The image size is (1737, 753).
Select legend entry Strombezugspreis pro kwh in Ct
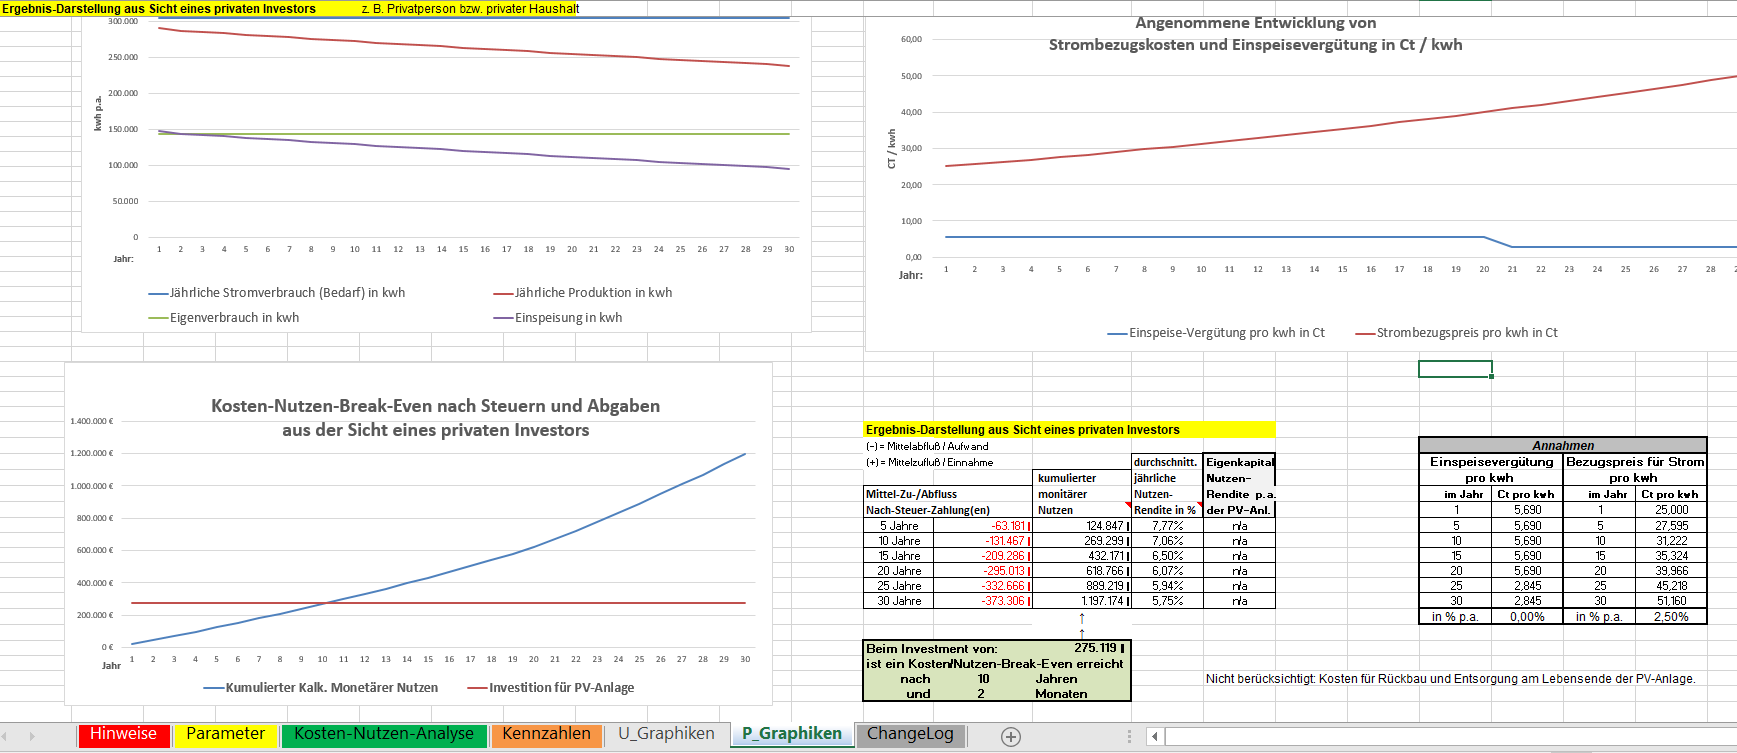(x=1466, y=333)
